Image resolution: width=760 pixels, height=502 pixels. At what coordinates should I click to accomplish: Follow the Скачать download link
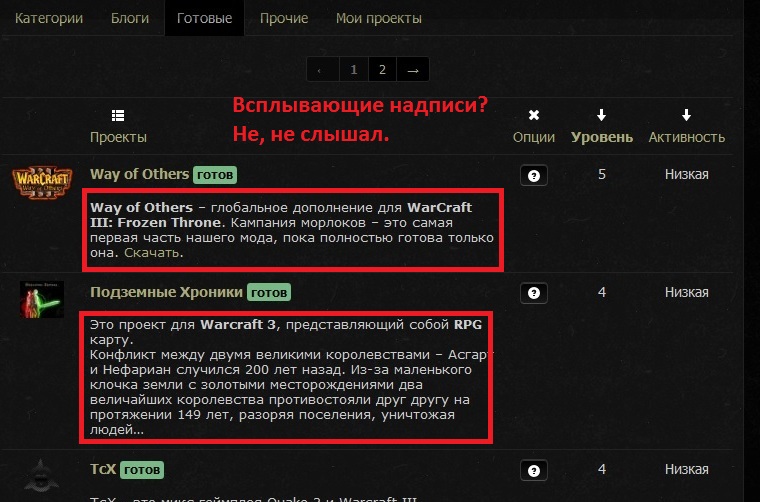[152, 252]
